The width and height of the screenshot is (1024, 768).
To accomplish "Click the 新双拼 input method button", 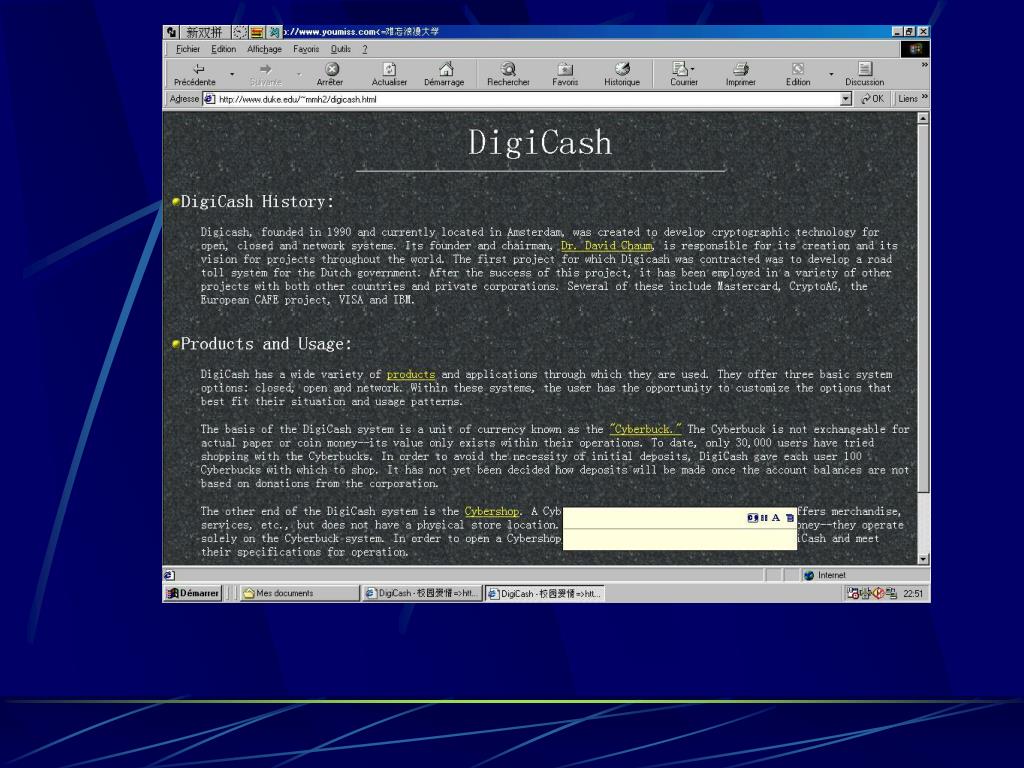I will [204, 32].
